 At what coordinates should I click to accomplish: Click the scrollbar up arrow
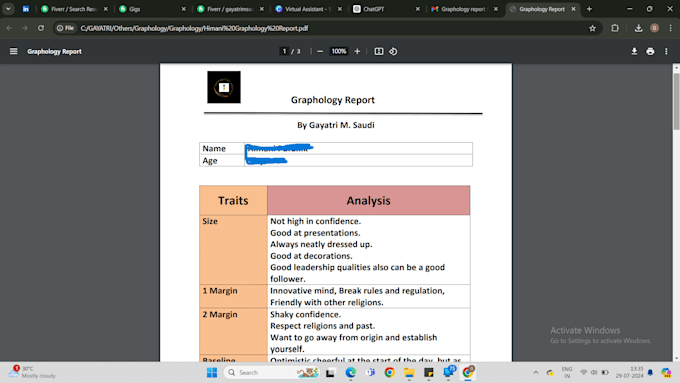[x=676, y=68]
